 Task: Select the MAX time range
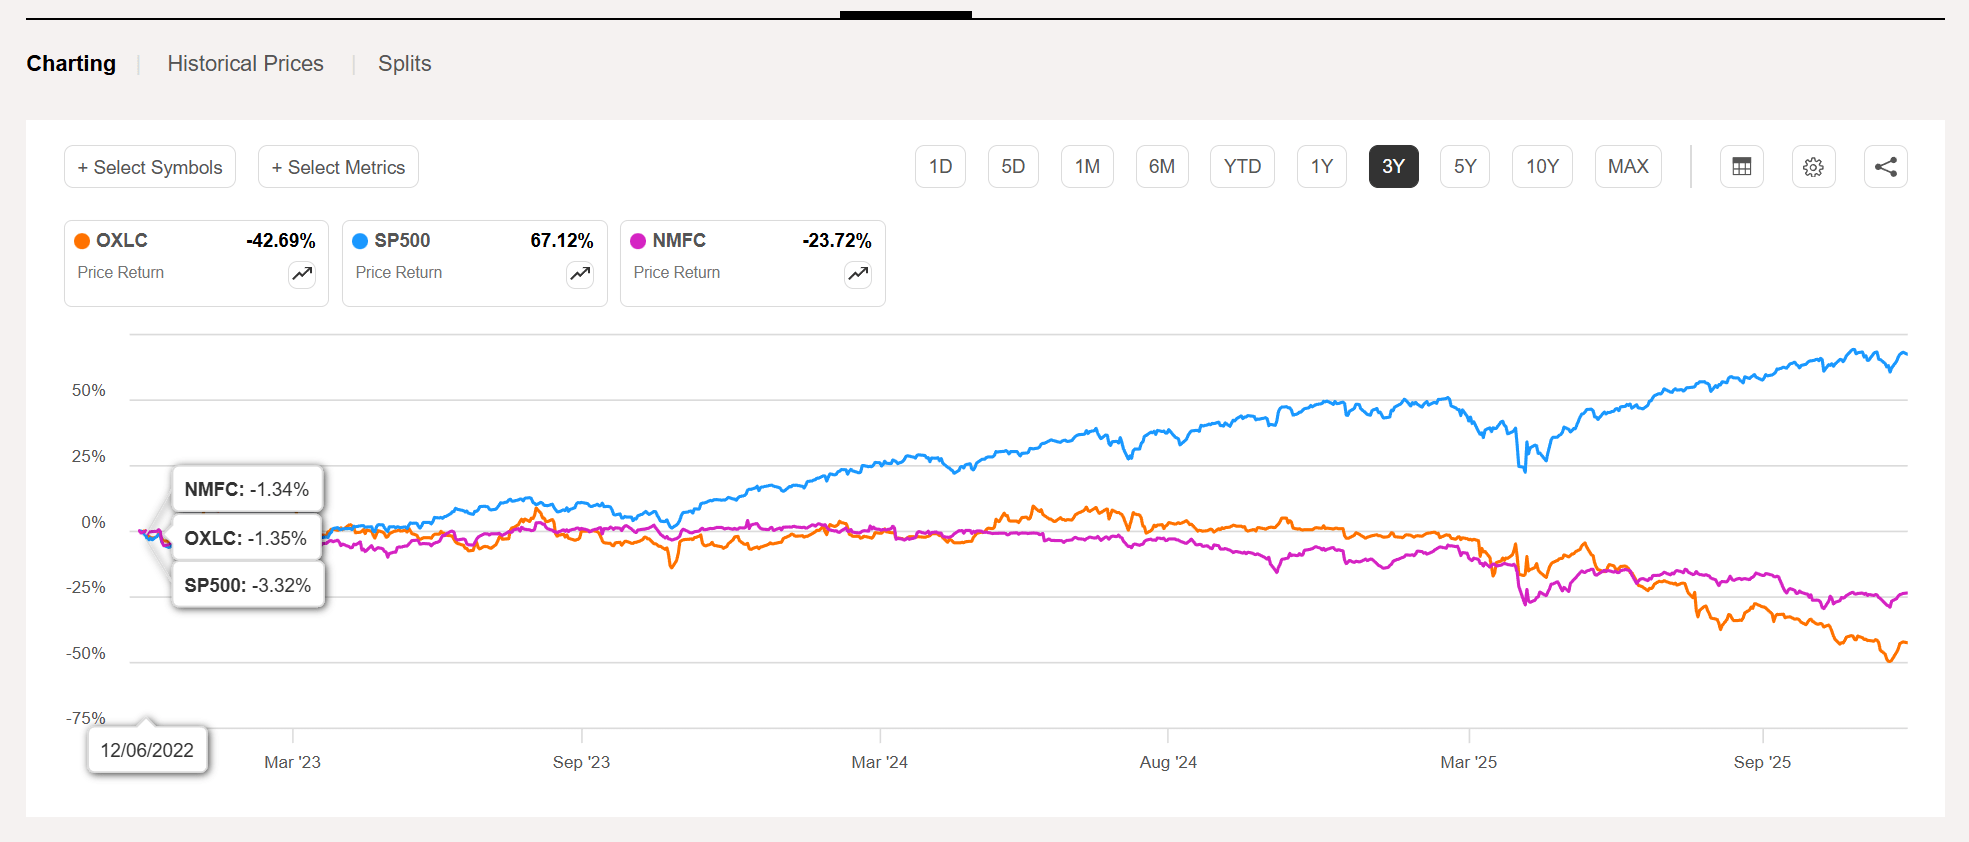[1627, 167]
